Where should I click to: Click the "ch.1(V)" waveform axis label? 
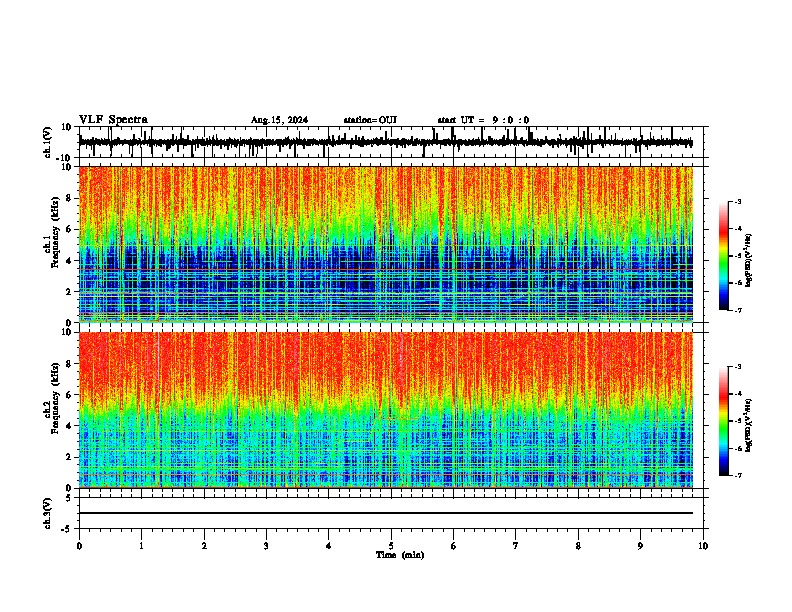[x=48, y=142]
